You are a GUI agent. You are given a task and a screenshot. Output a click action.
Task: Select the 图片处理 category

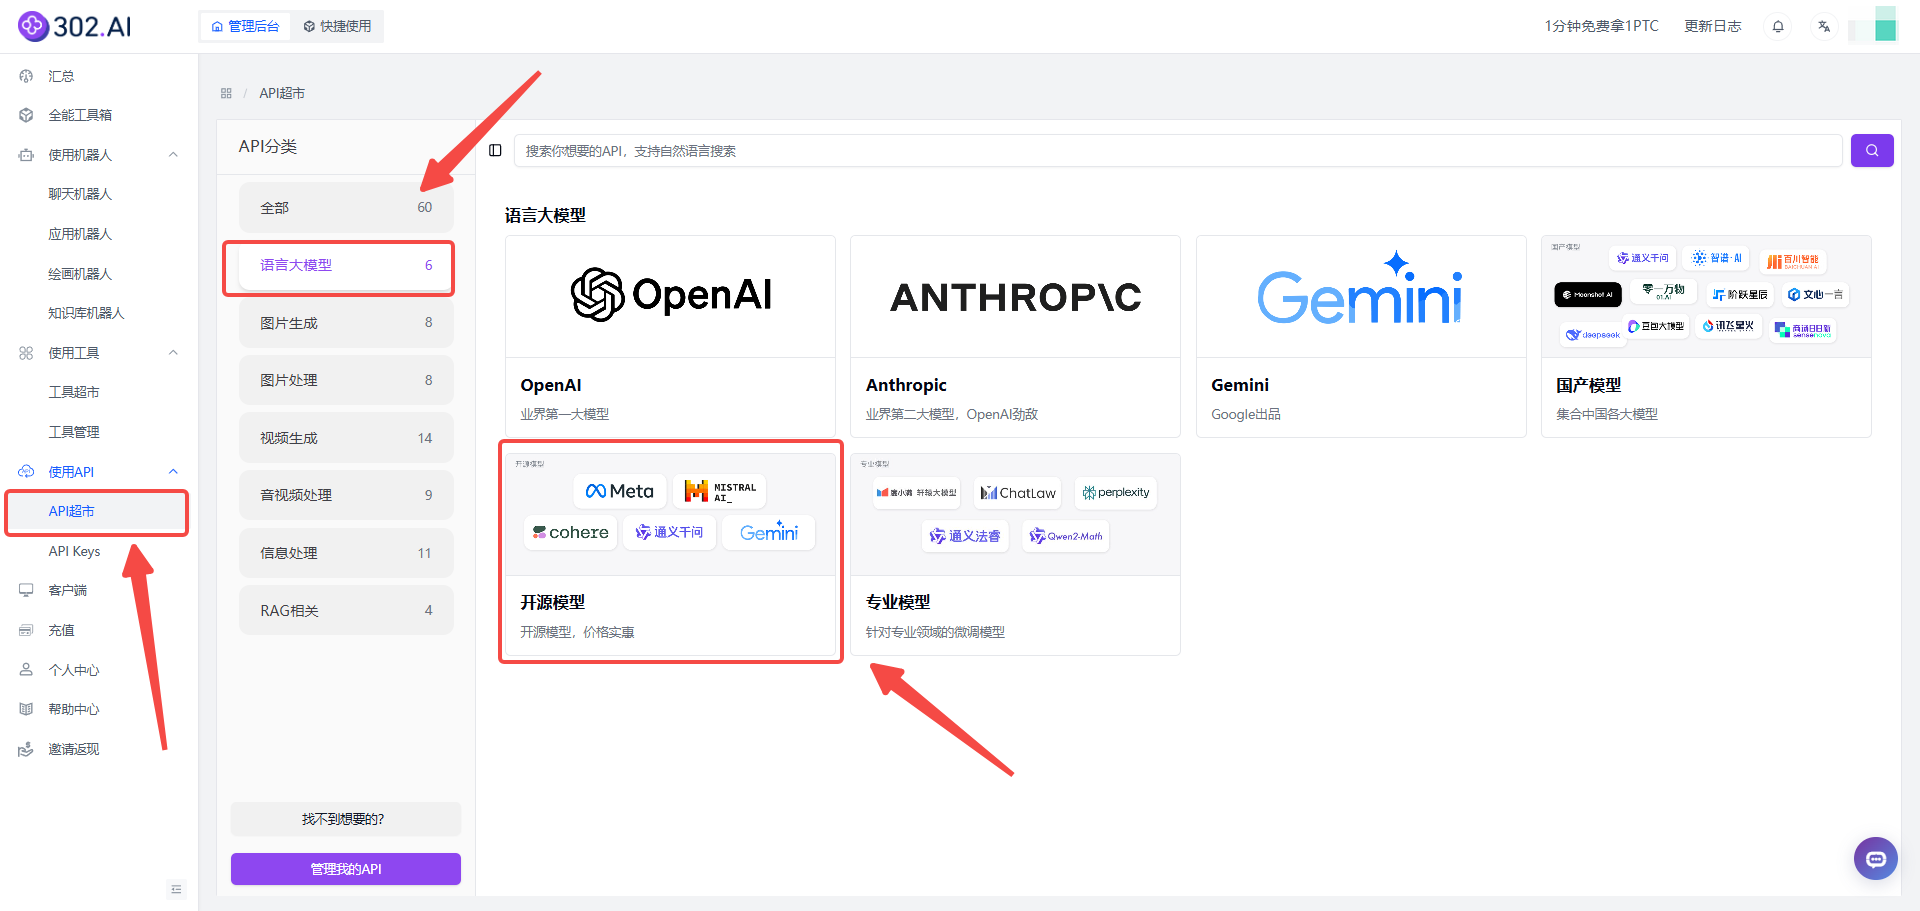346,380
